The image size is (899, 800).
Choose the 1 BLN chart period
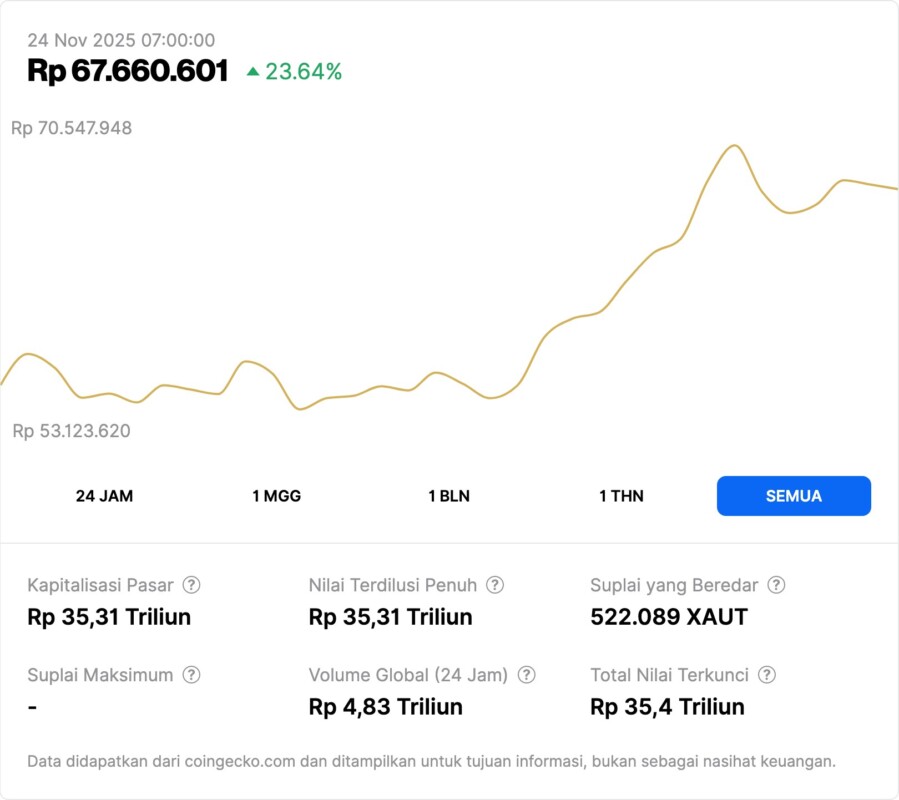449,496
